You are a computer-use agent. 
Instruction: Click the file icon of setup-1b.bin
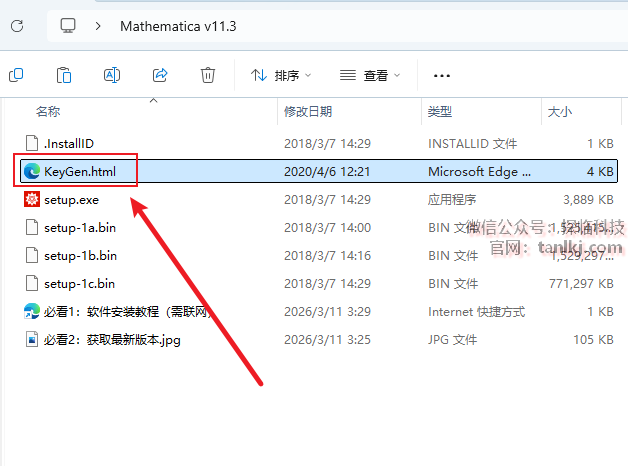(32, 255)
